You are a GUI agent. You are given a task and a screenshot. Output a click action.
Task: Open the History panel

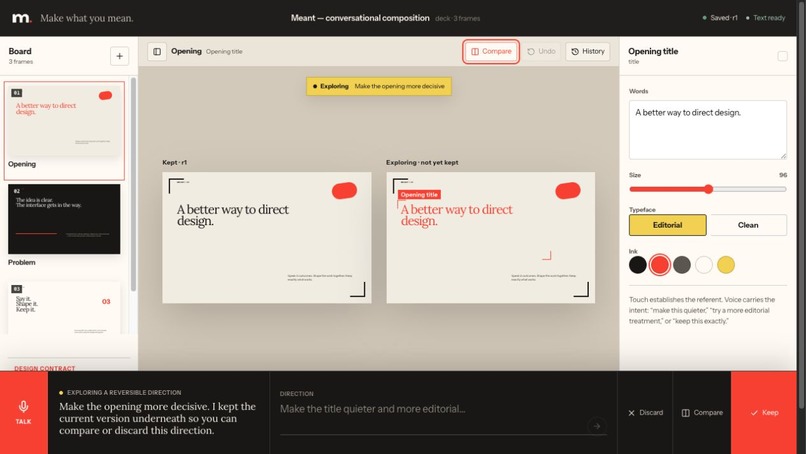(x=588, y=51)
